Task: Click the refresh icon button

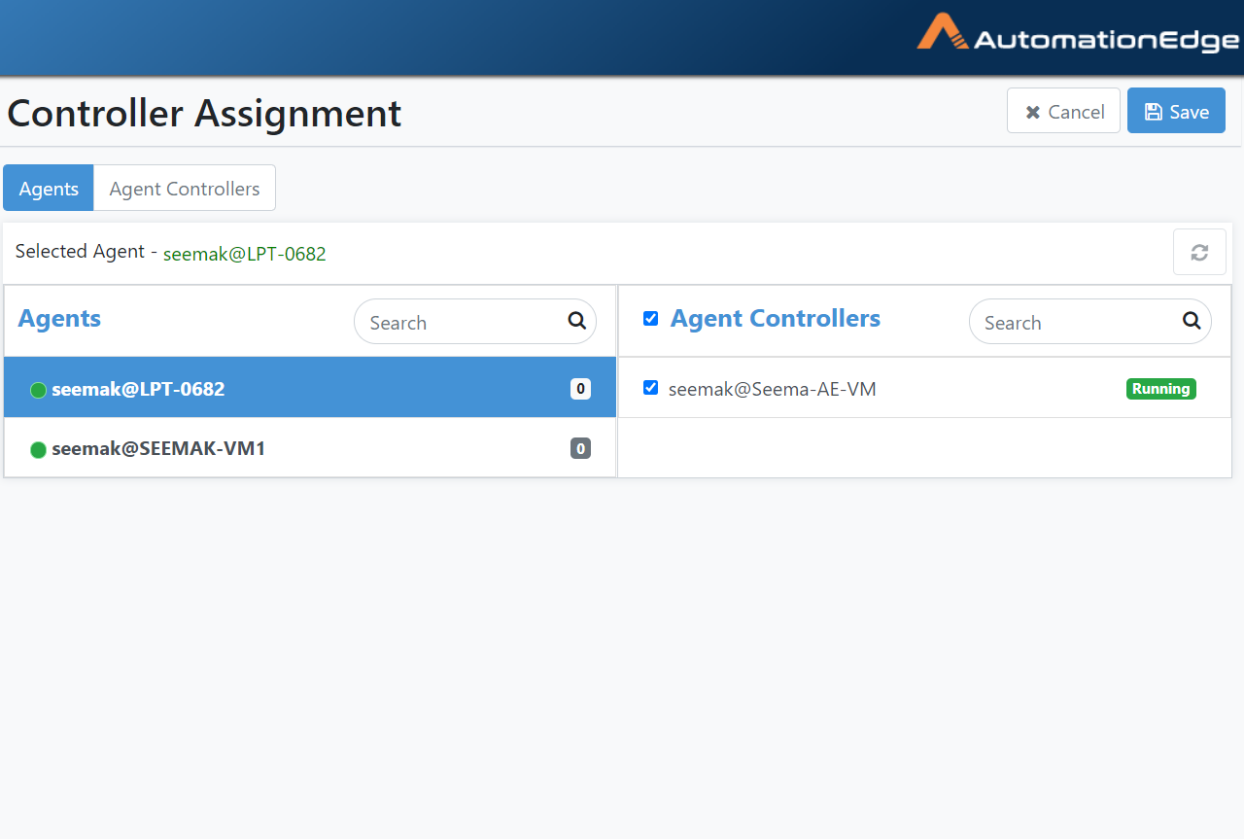Action: [1199, 252]
